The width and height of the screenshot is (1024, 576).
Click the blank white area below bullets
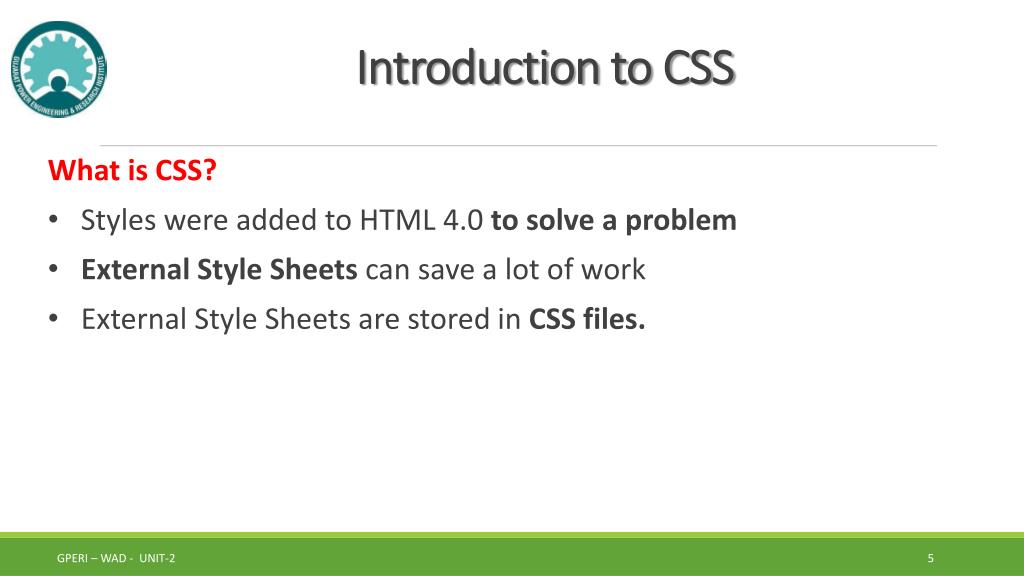[512, 431]
